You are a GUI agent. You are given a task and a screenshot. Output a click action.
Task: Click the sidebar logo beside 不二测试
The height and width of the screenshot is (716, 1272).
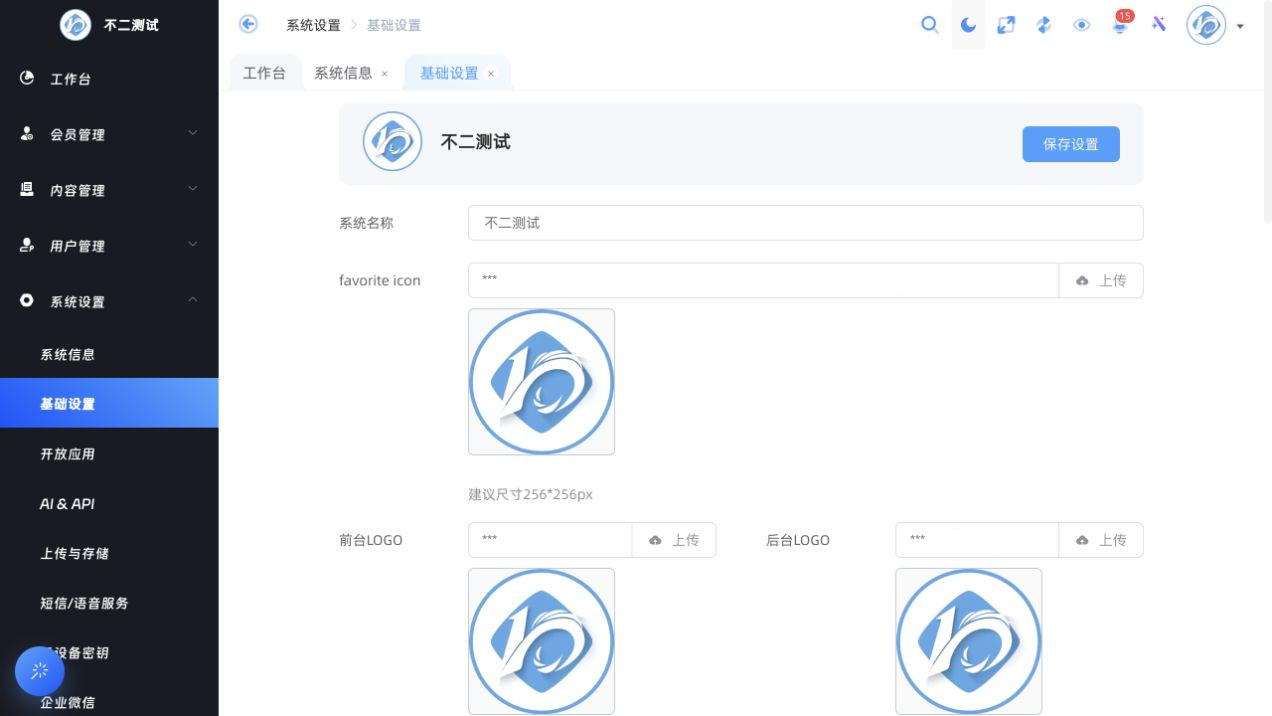pos(75,24)
